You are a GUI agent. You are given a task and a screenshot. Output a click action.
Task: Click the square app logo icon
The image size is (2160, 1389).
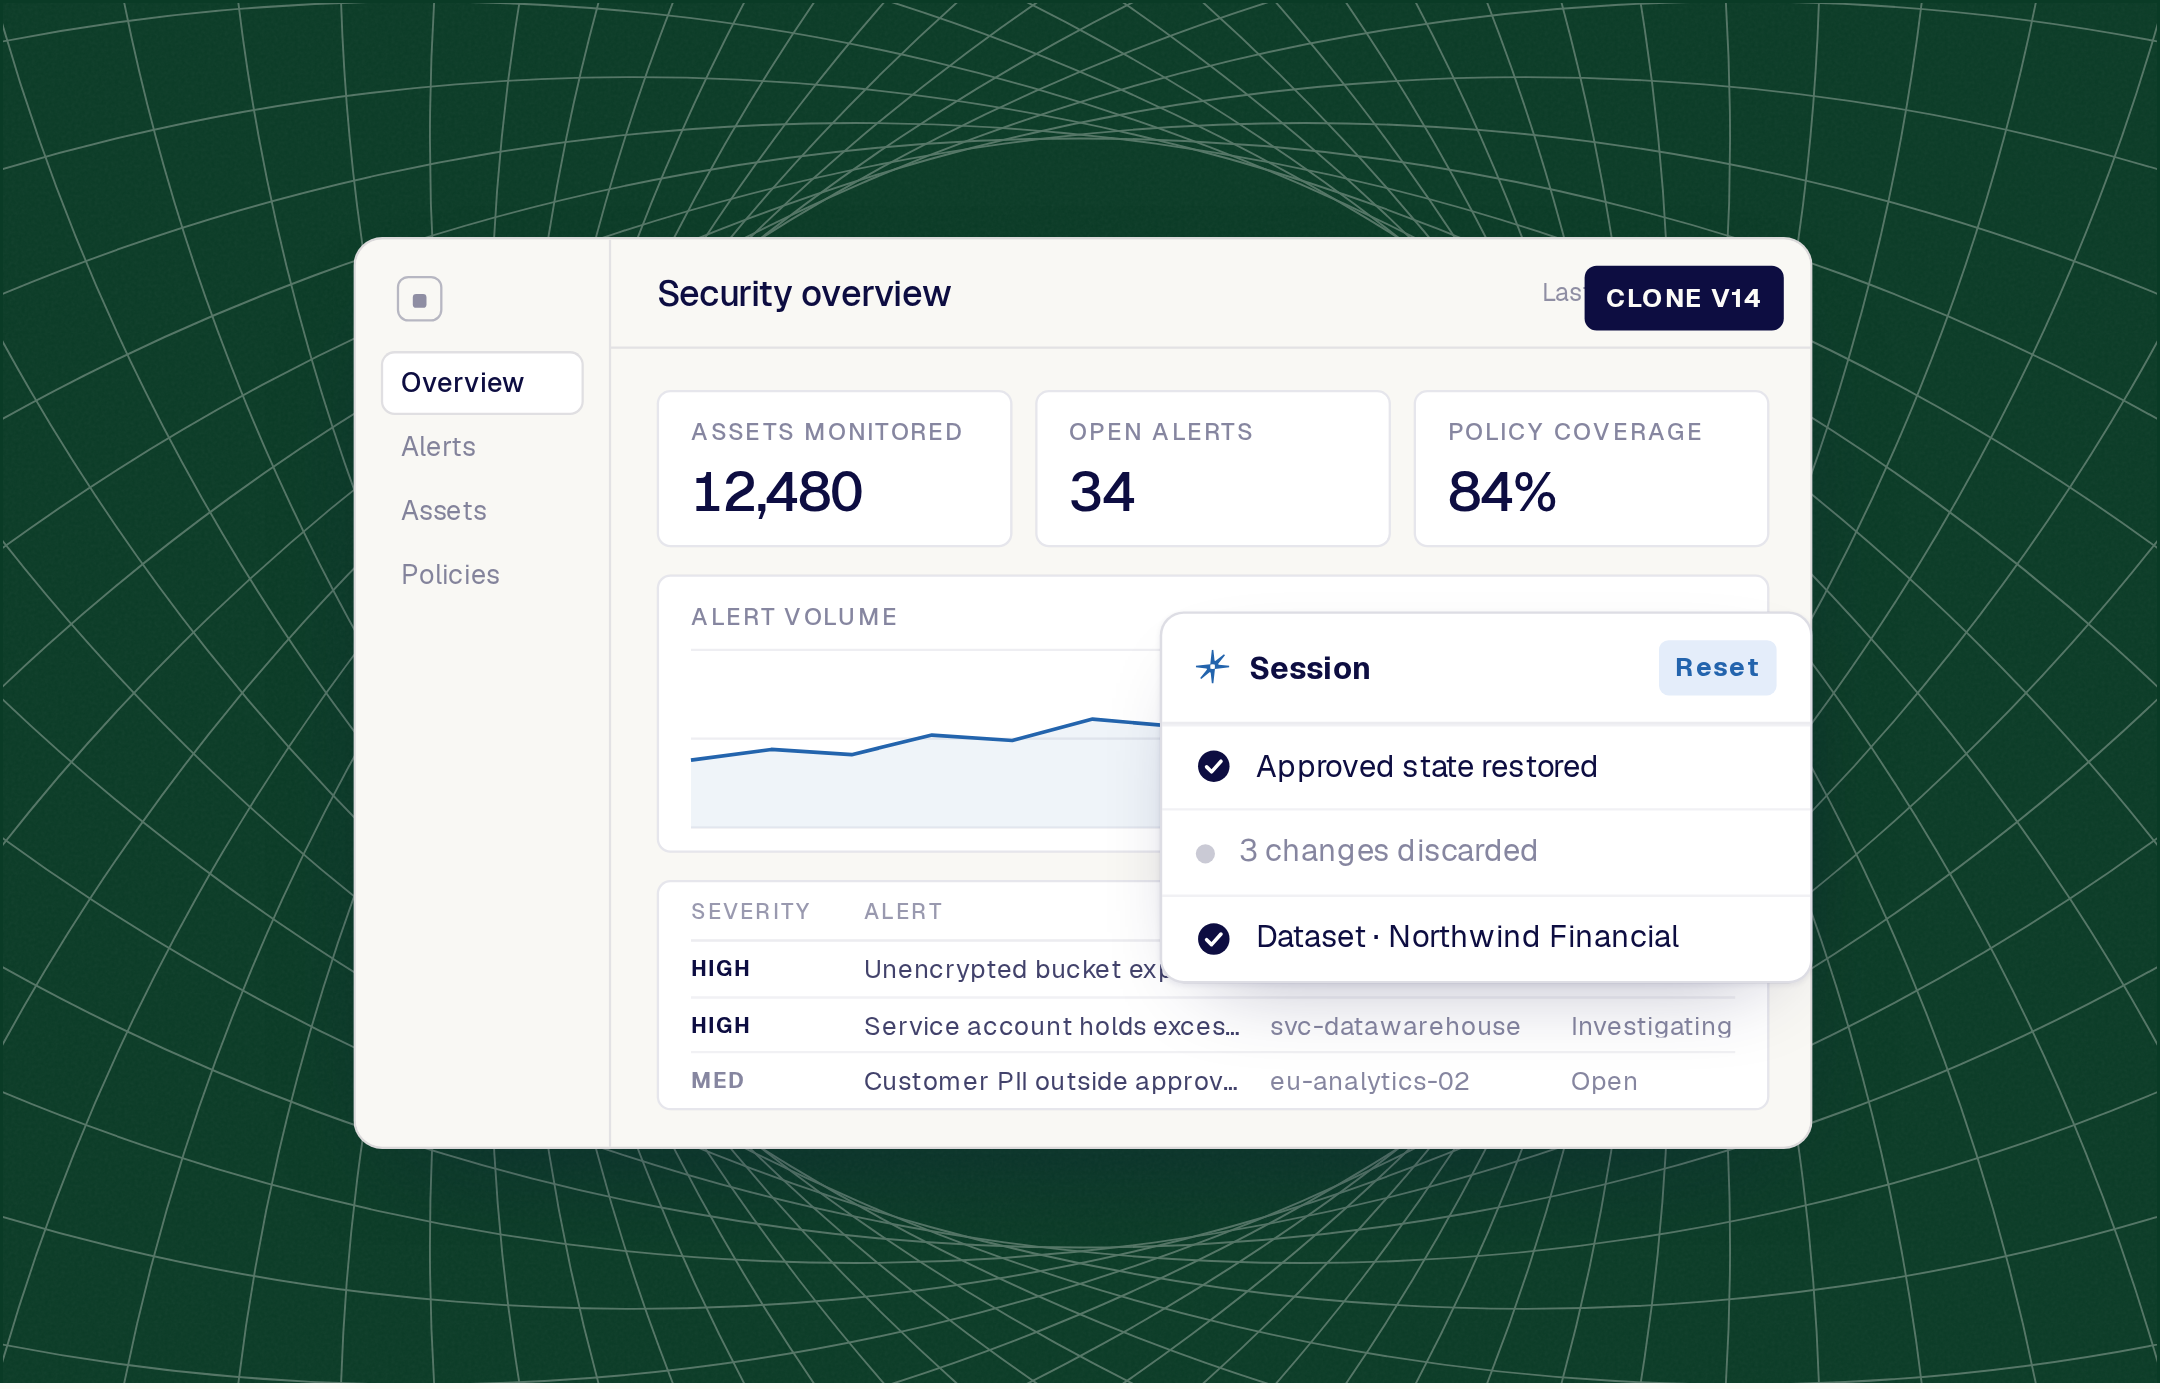point(419,299)
